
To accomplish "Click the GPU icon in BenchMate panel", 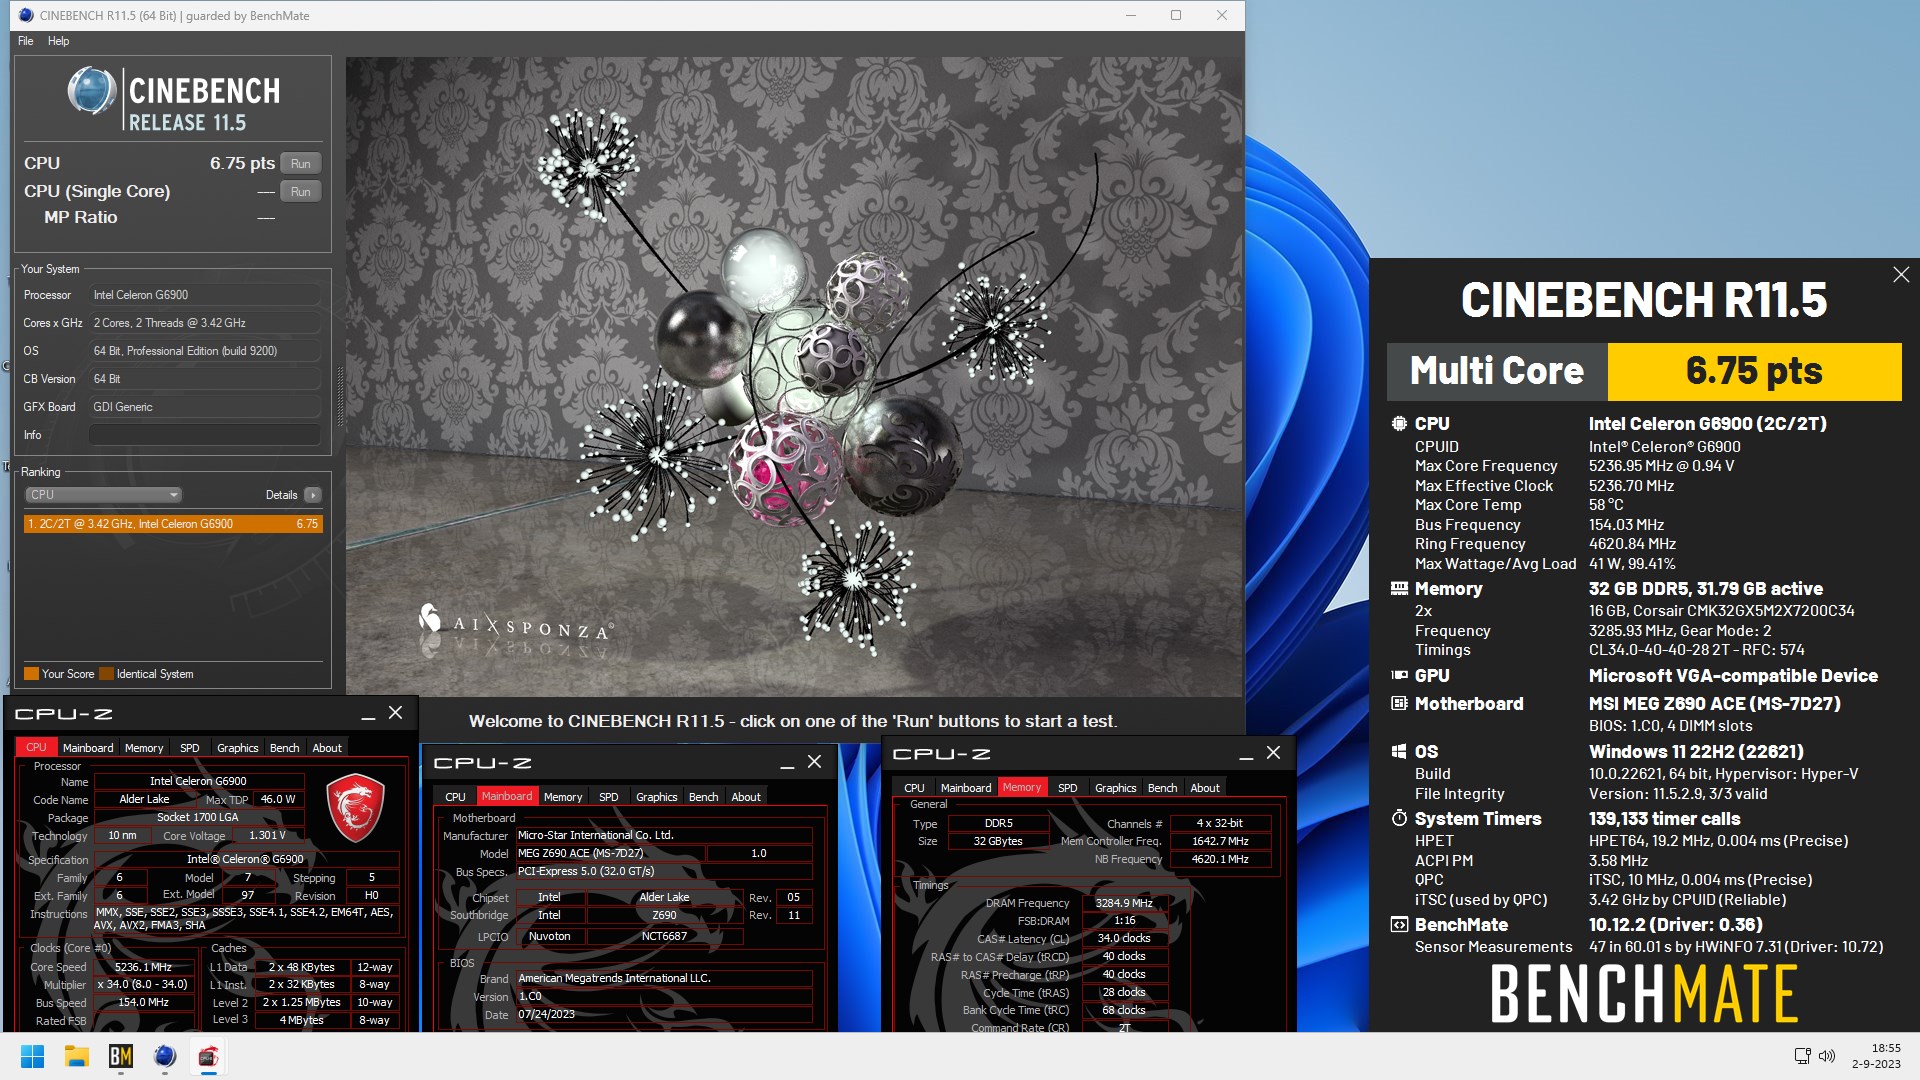I will (x=1399, y=676).
